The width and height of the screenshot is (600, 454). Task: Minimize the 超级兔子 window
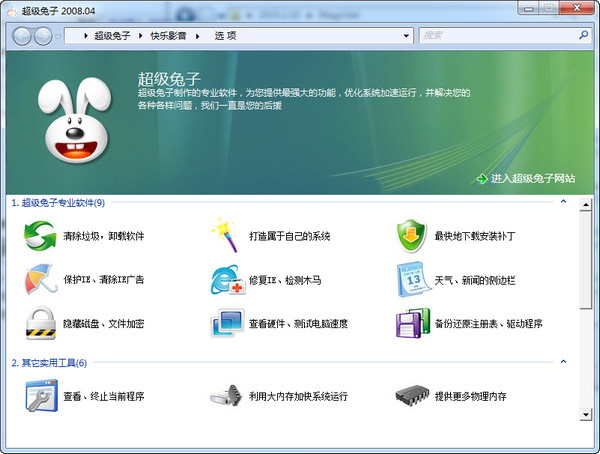pyautogui.click(x=529, y=8)
